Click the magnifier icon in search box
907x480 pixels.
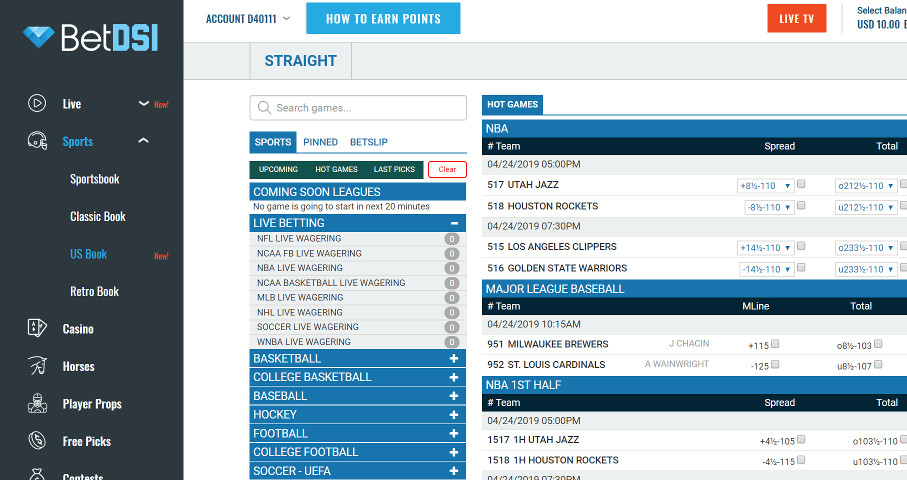click(264, 108)
